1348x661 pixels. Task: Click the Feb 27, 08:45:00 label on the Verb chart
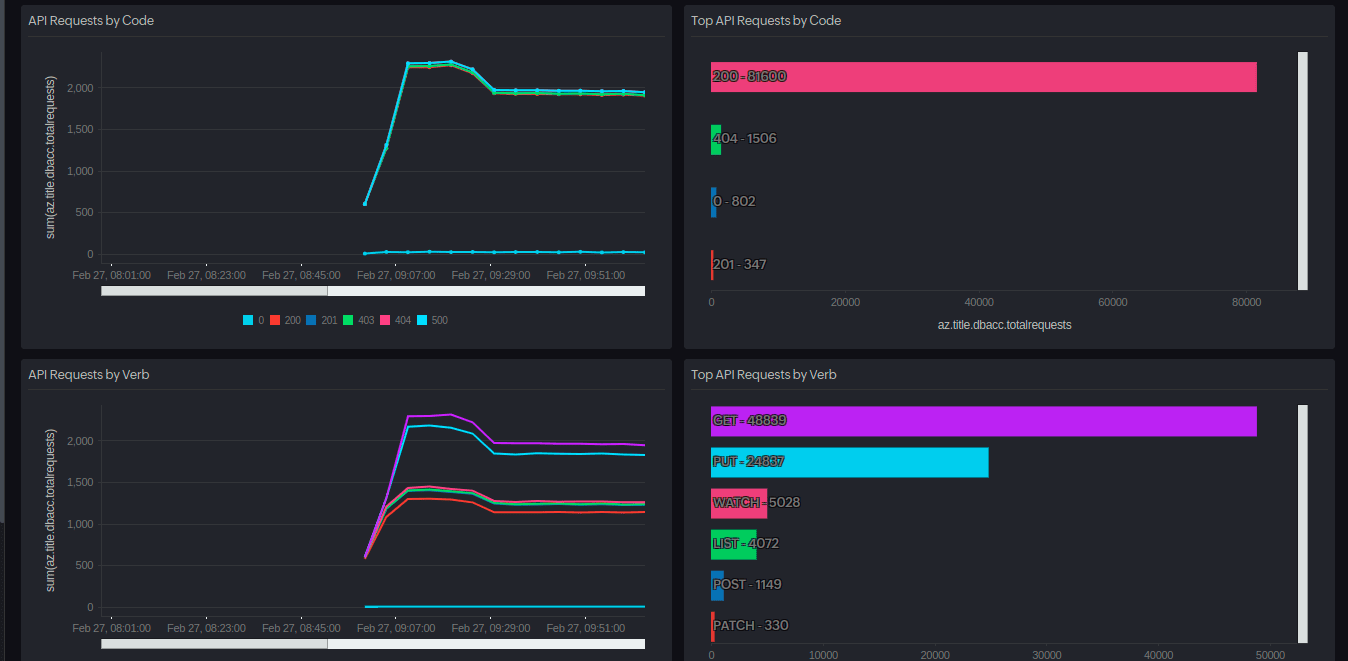tap(301, 628)
